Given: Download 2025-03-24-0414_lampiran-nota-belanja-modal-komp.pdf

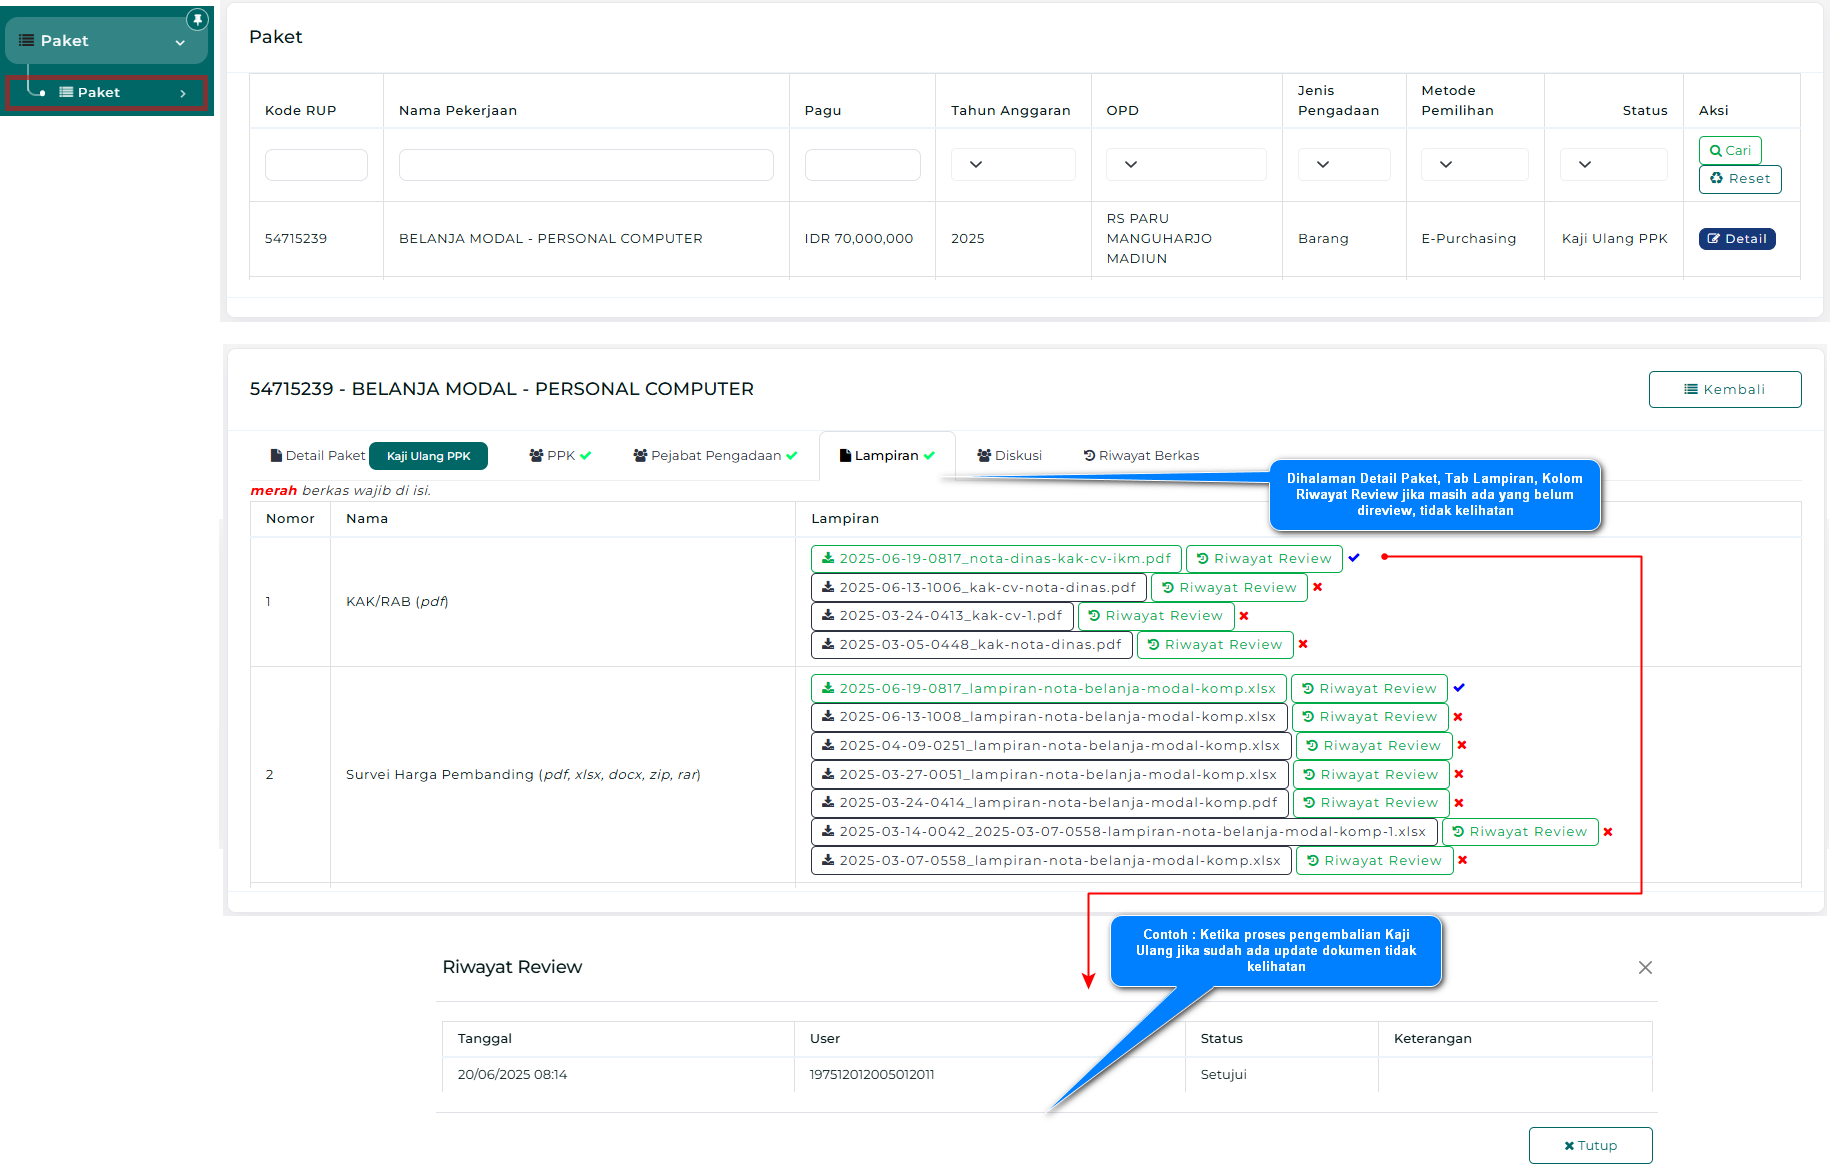Looking at the screenshot, I should click(1049, 803).
